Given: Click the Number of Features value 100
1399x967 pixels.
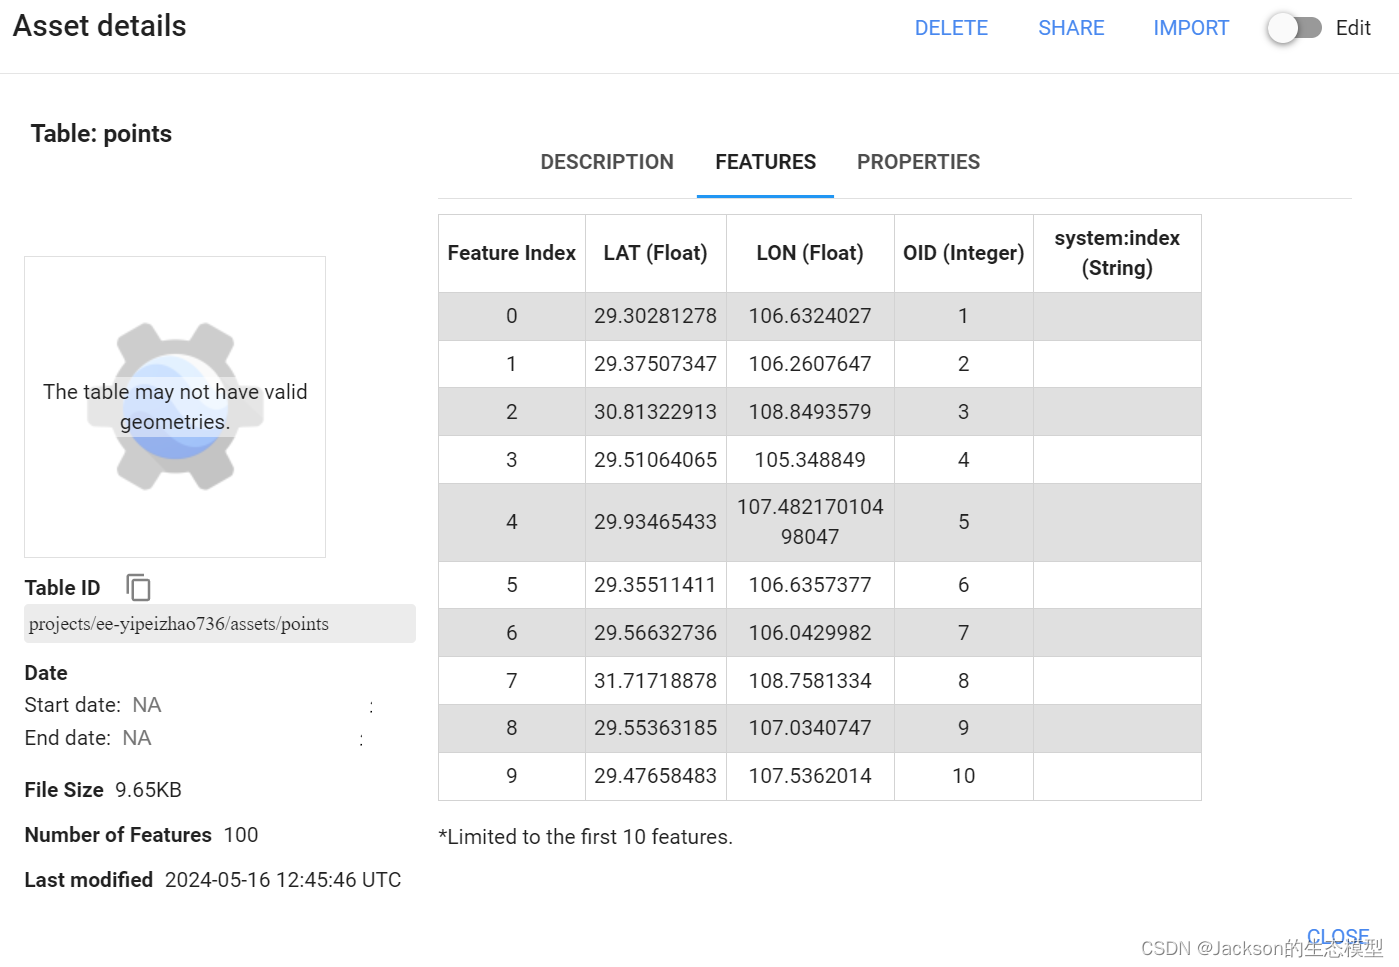Looking at the screenshot, I should click(x=241, y=835).
